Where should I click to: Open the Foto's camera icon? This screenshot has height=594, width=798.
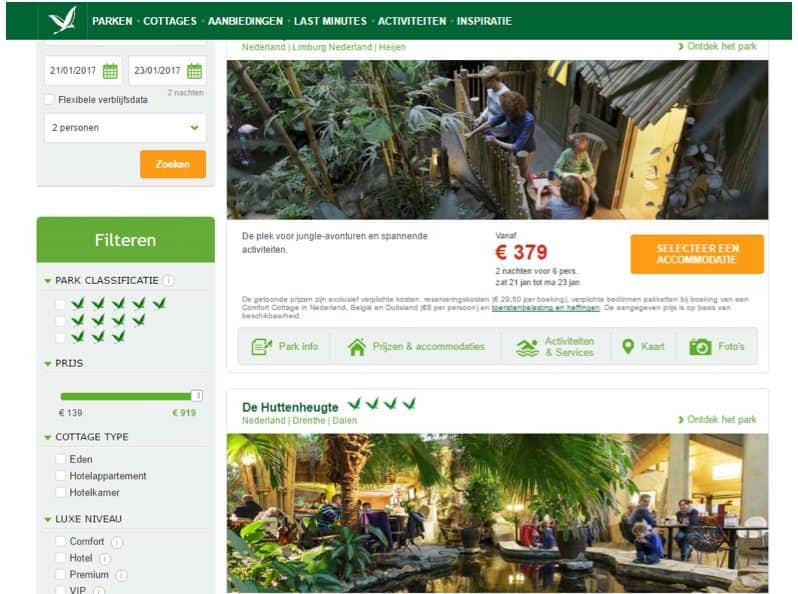700,347
